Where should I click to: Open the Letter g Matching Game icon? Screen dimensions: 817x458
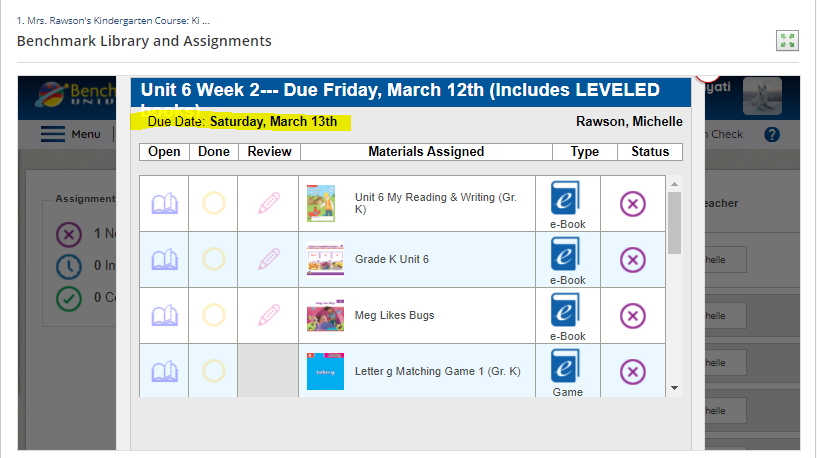click(165, 372)
